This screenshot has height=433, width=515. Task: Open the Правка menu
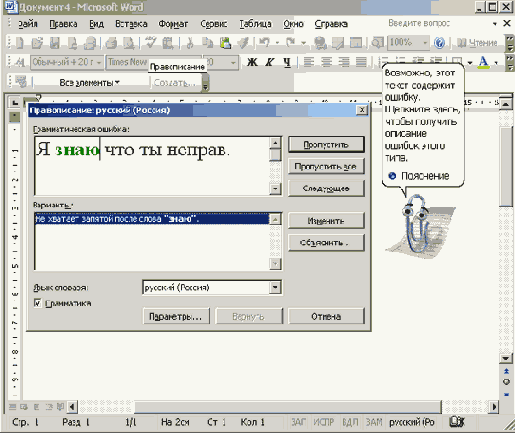click(63, 24)
